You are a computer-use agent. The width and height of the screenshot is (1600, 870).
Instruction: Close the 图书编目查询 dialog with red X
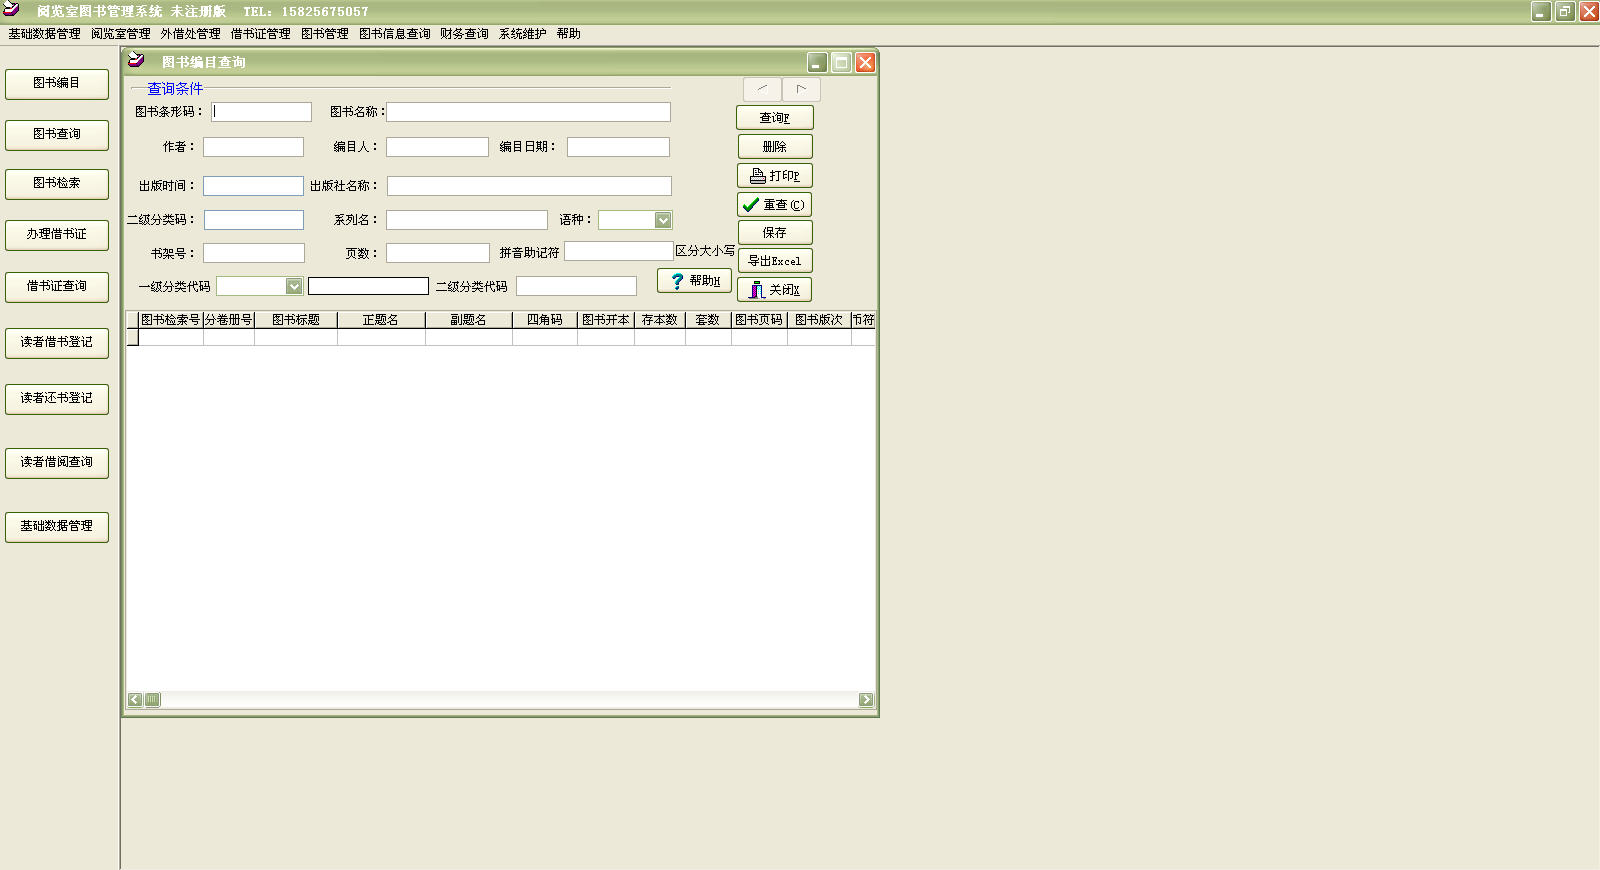866,62
